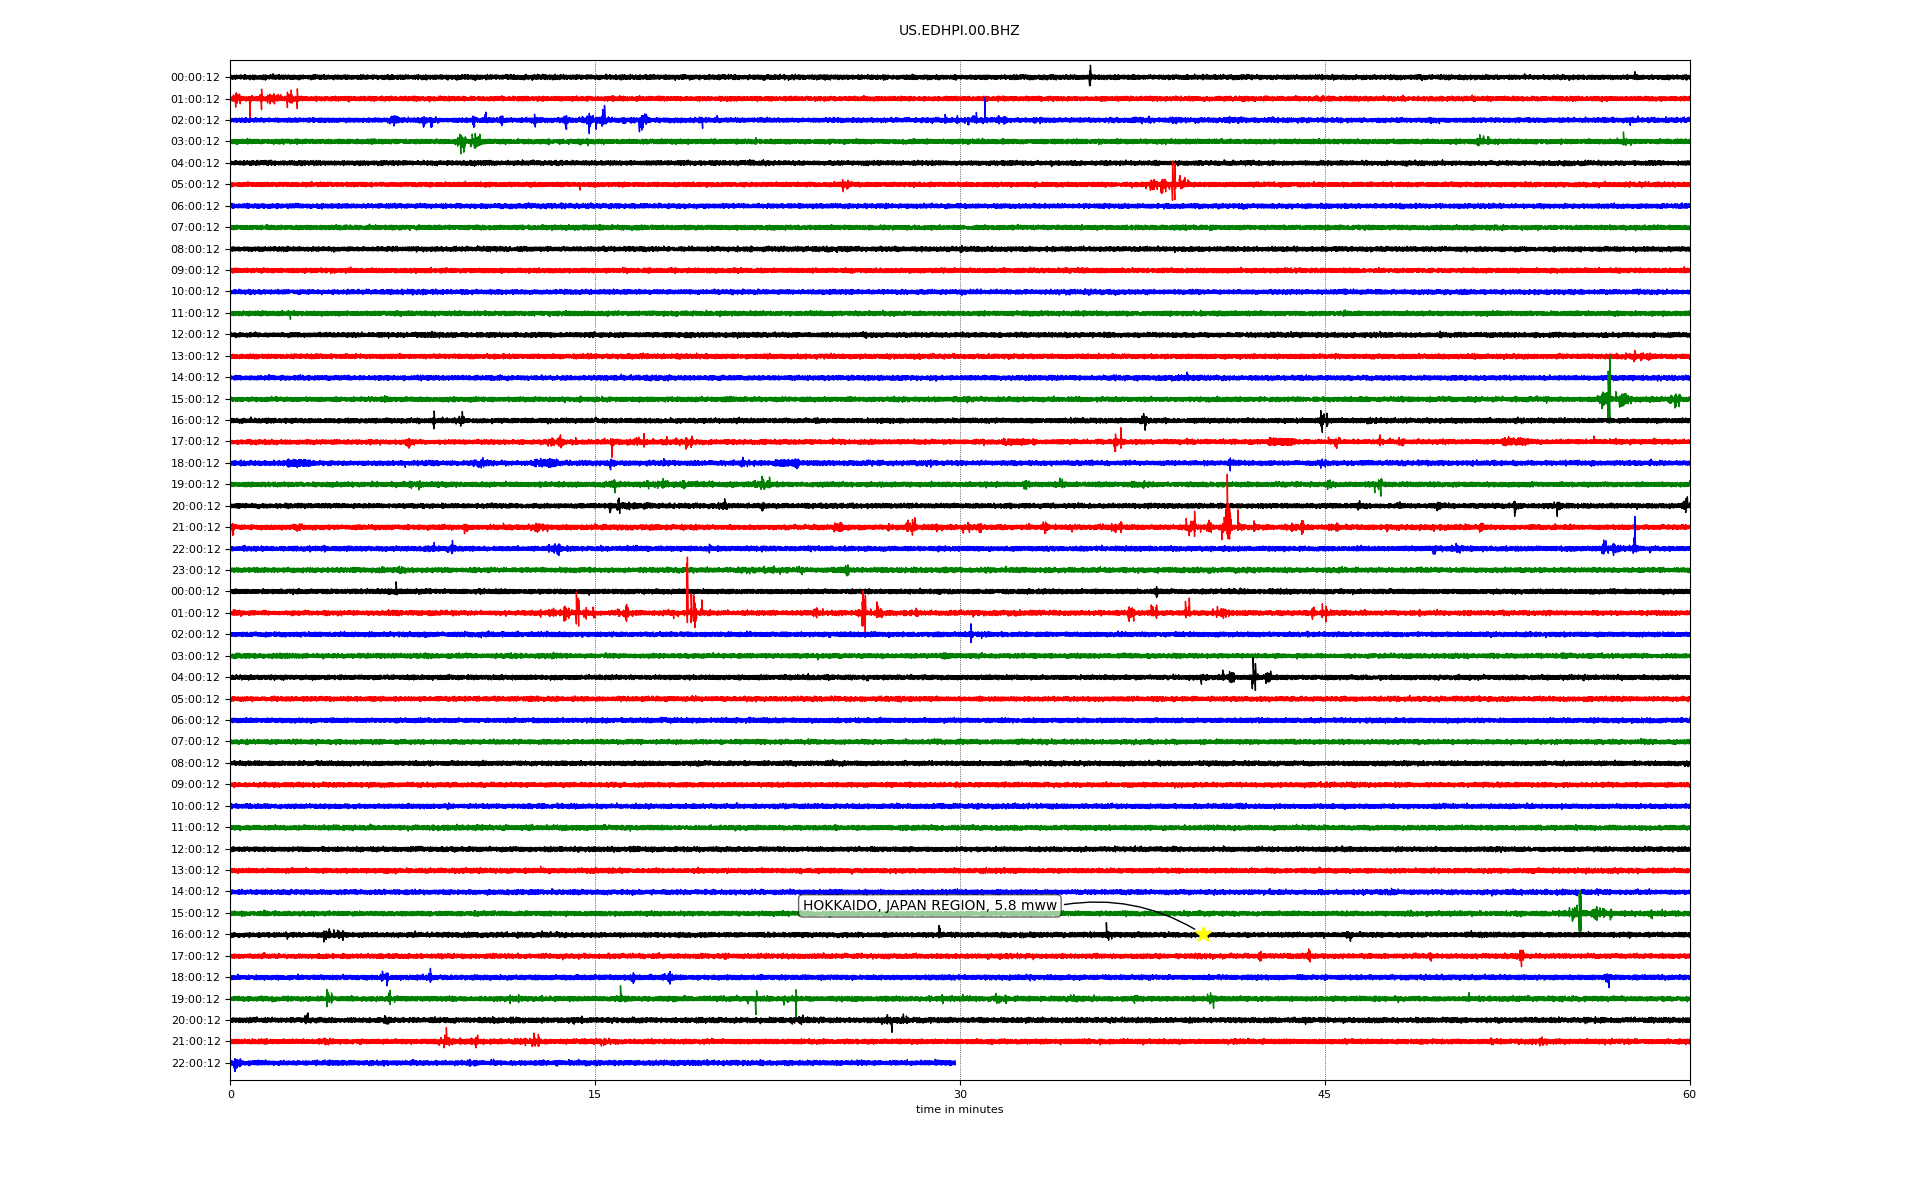The height and width of the screenshot is (1200, 1920).
Task: Click the bottom-most 22:00:12 row label
Action: point(195,1064)
